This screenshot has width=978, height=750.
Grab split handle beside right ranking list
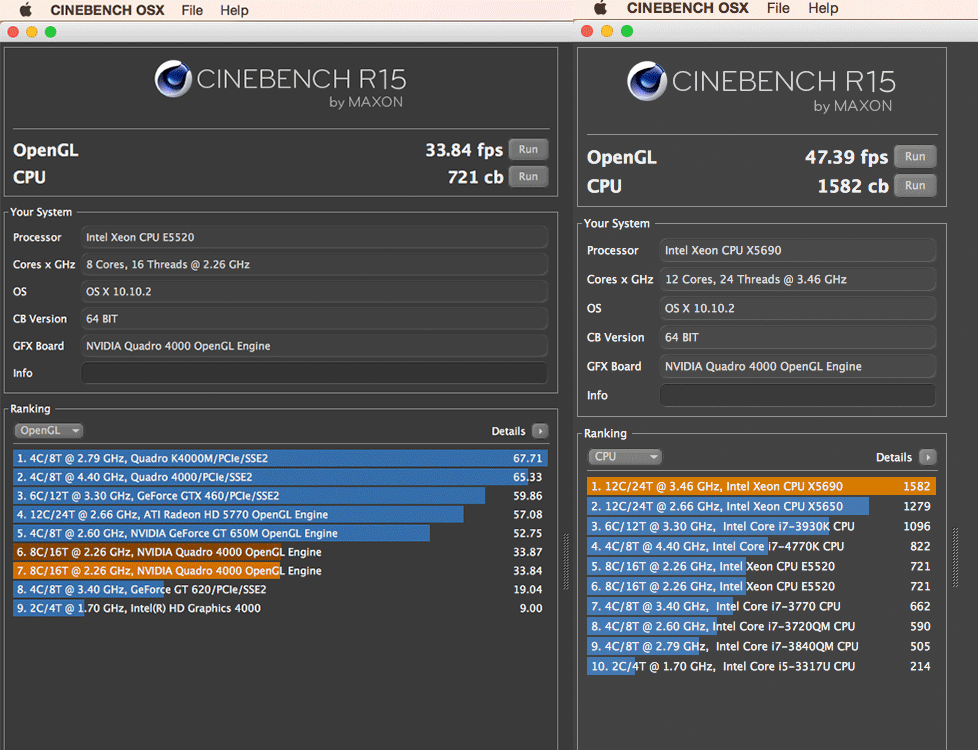pos(955,557)
